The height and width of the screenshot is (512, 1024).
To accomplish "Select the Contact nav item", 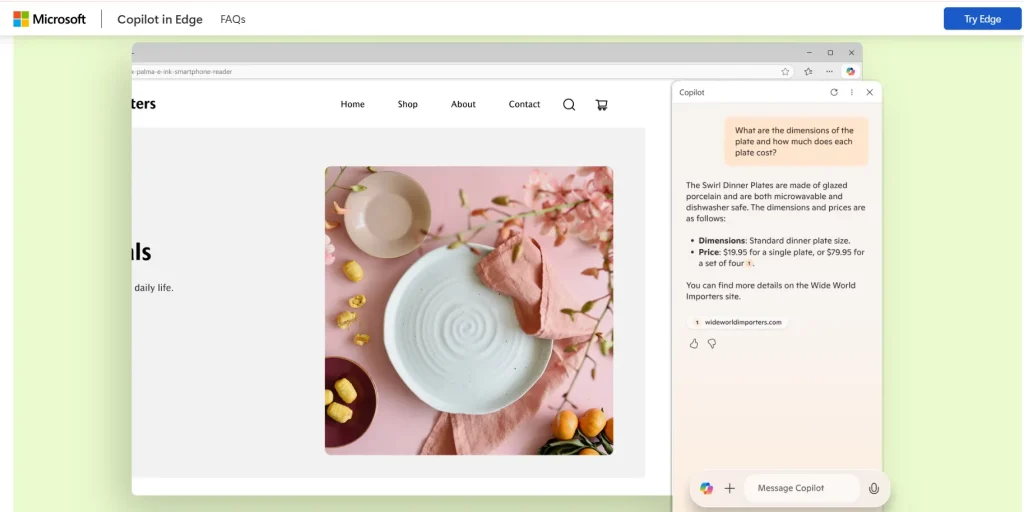I will [524, 104].
